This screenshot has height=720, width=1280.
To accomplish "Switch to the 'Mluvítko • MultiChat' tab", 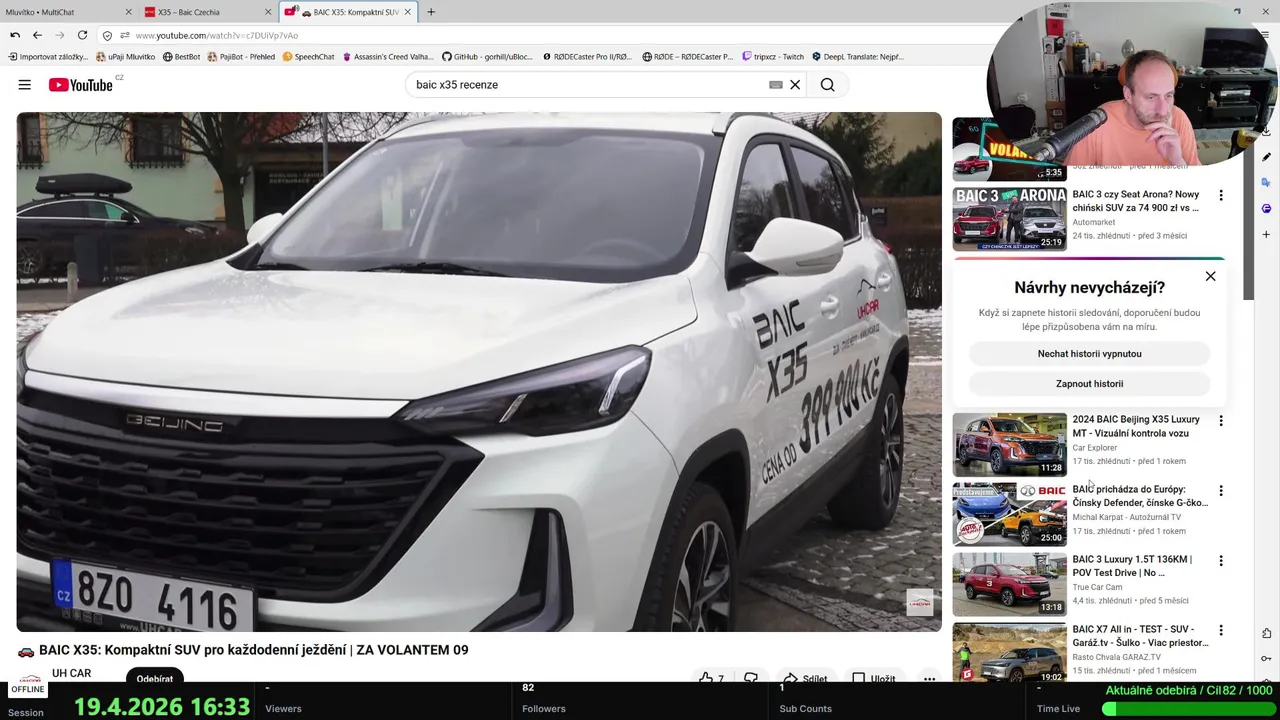I will [x=60, y=12].
